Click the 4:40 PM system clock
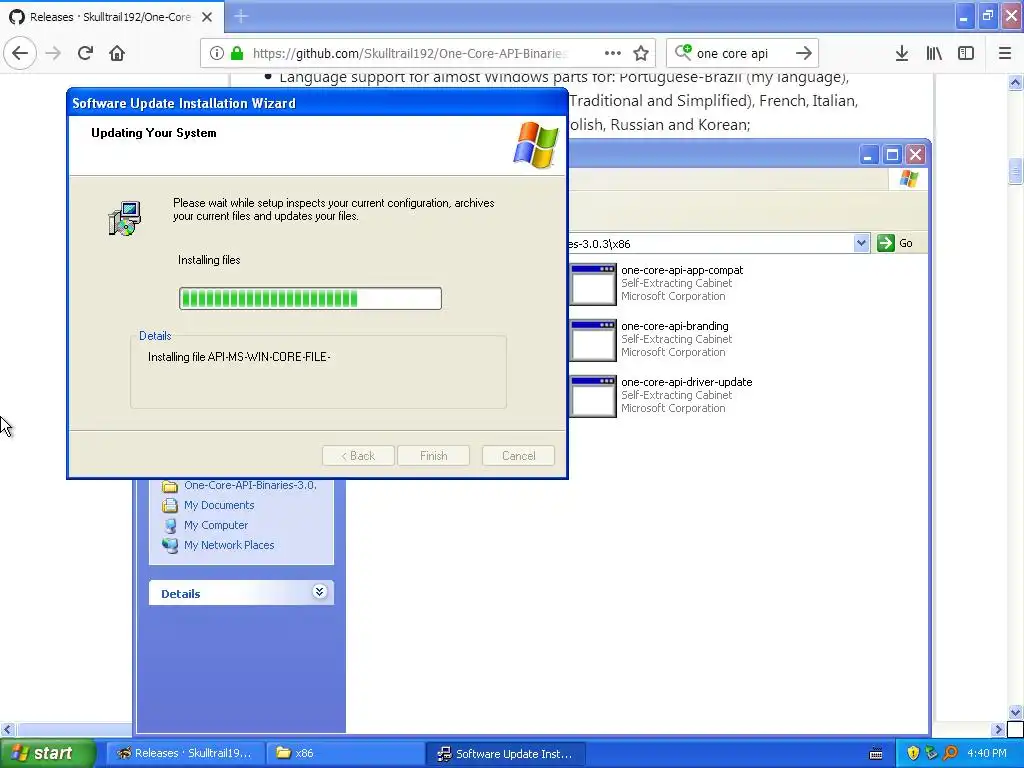This screenshot has height=768, width=1024. click(x=987, y=753)
